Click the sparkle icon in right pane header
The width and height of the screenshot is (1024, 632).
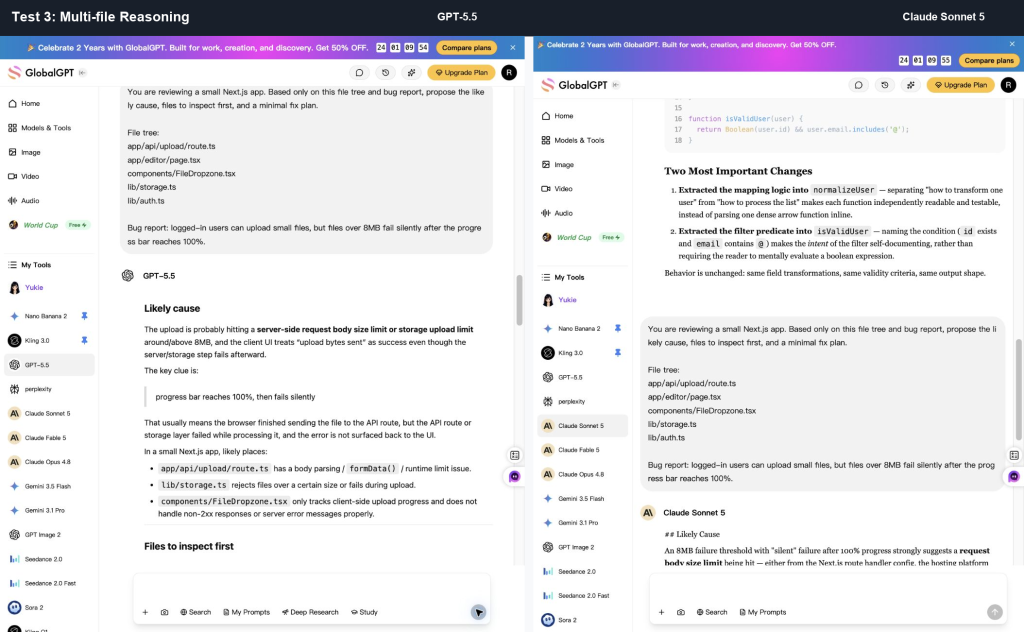coord(911,85)
